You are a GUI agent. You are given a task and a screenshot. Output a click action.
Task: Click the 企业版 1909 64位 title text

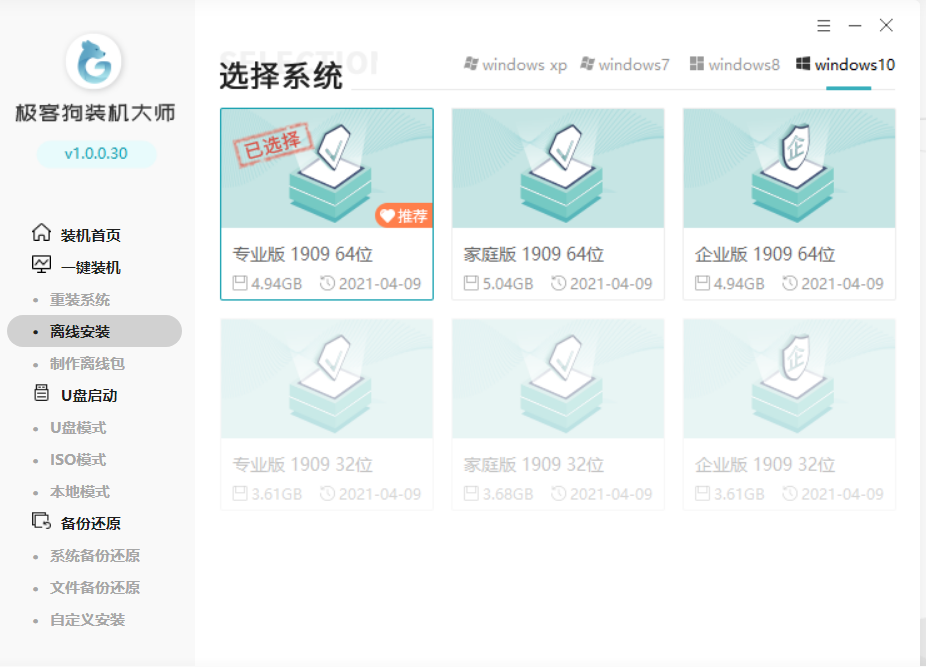click(765, 254)
